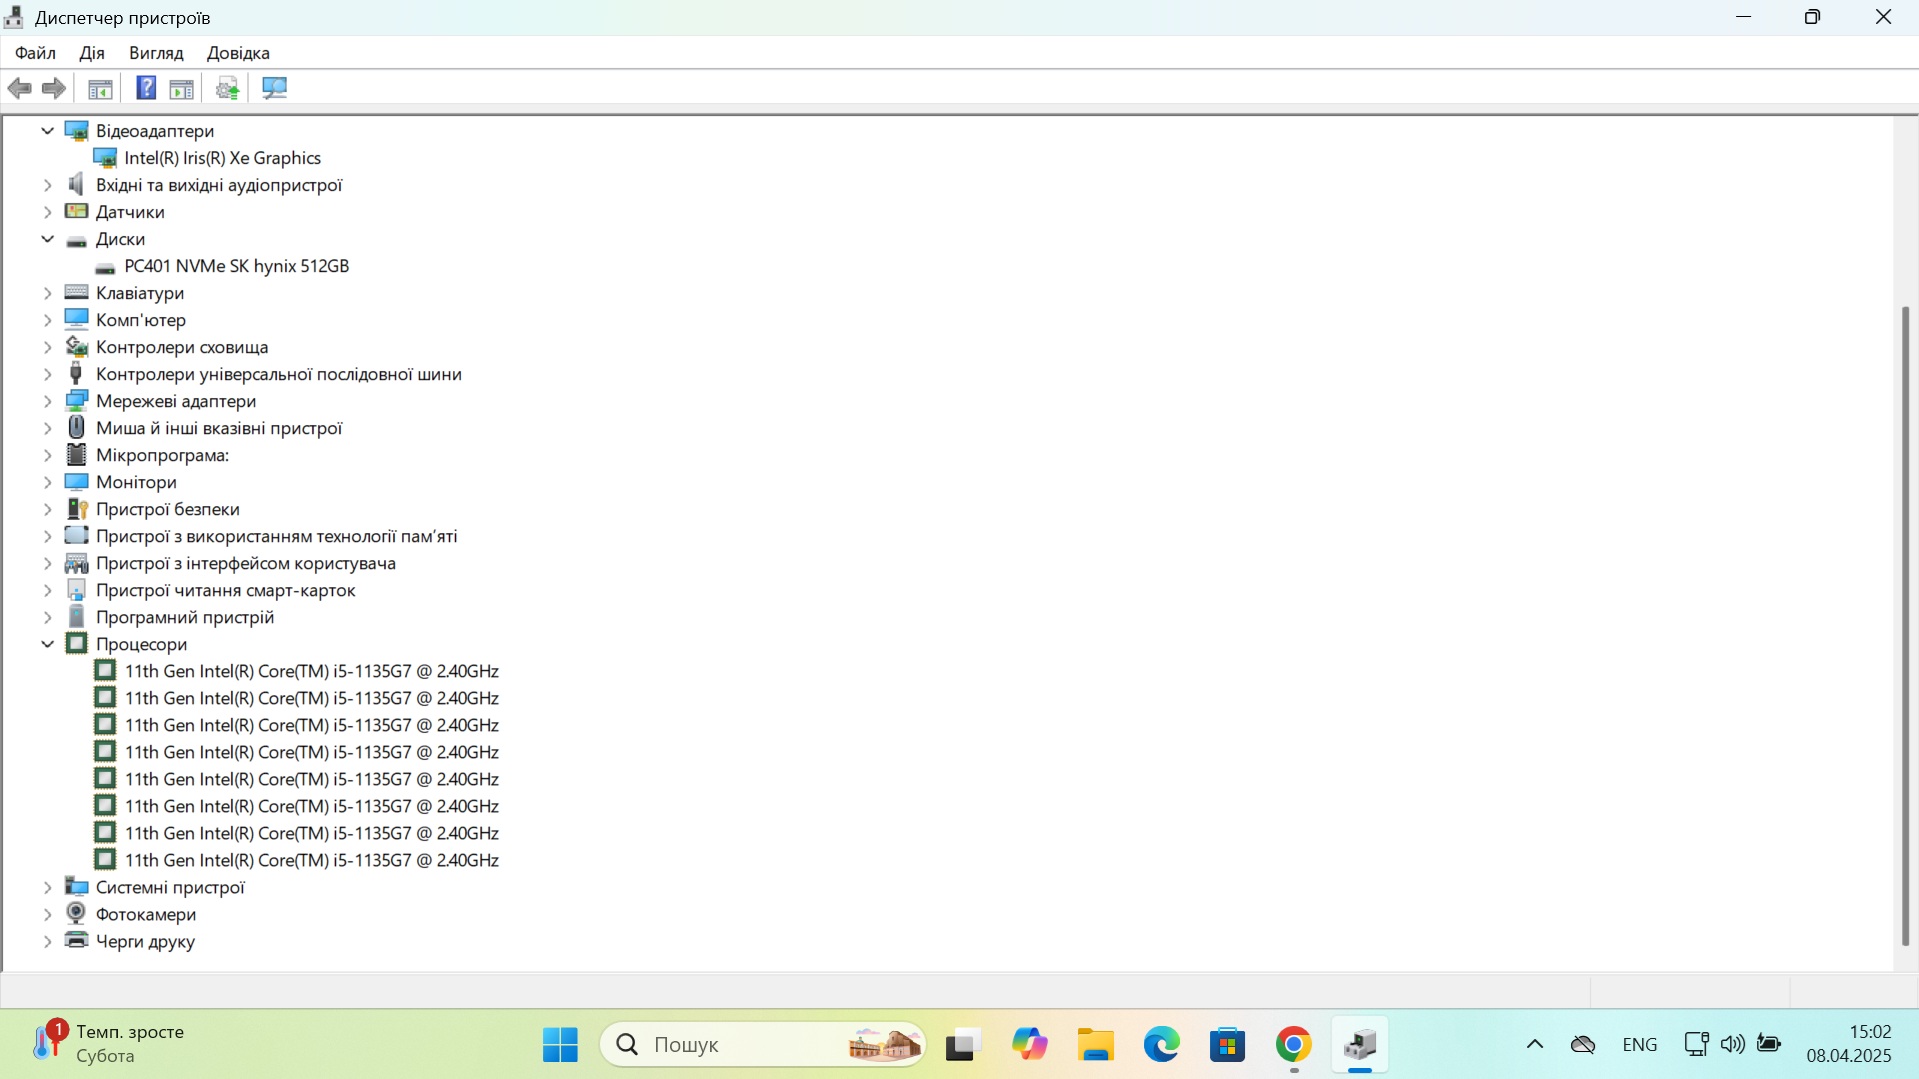This screenshot has width=1919, height=1079.
Task: Select the last i5-1135G7 processor entry
Action: (x=311, y=860)
